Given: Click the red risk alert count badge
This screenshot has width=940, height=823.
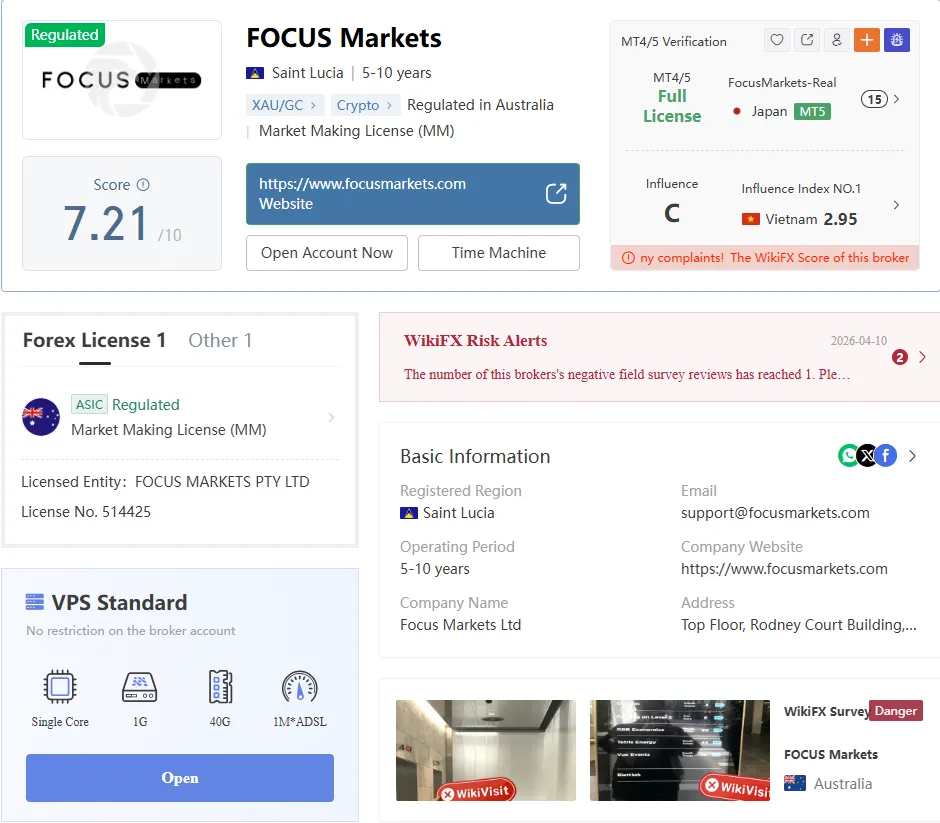Looking at the screenshot, I should pyautogui.click(x=899, y=357).
